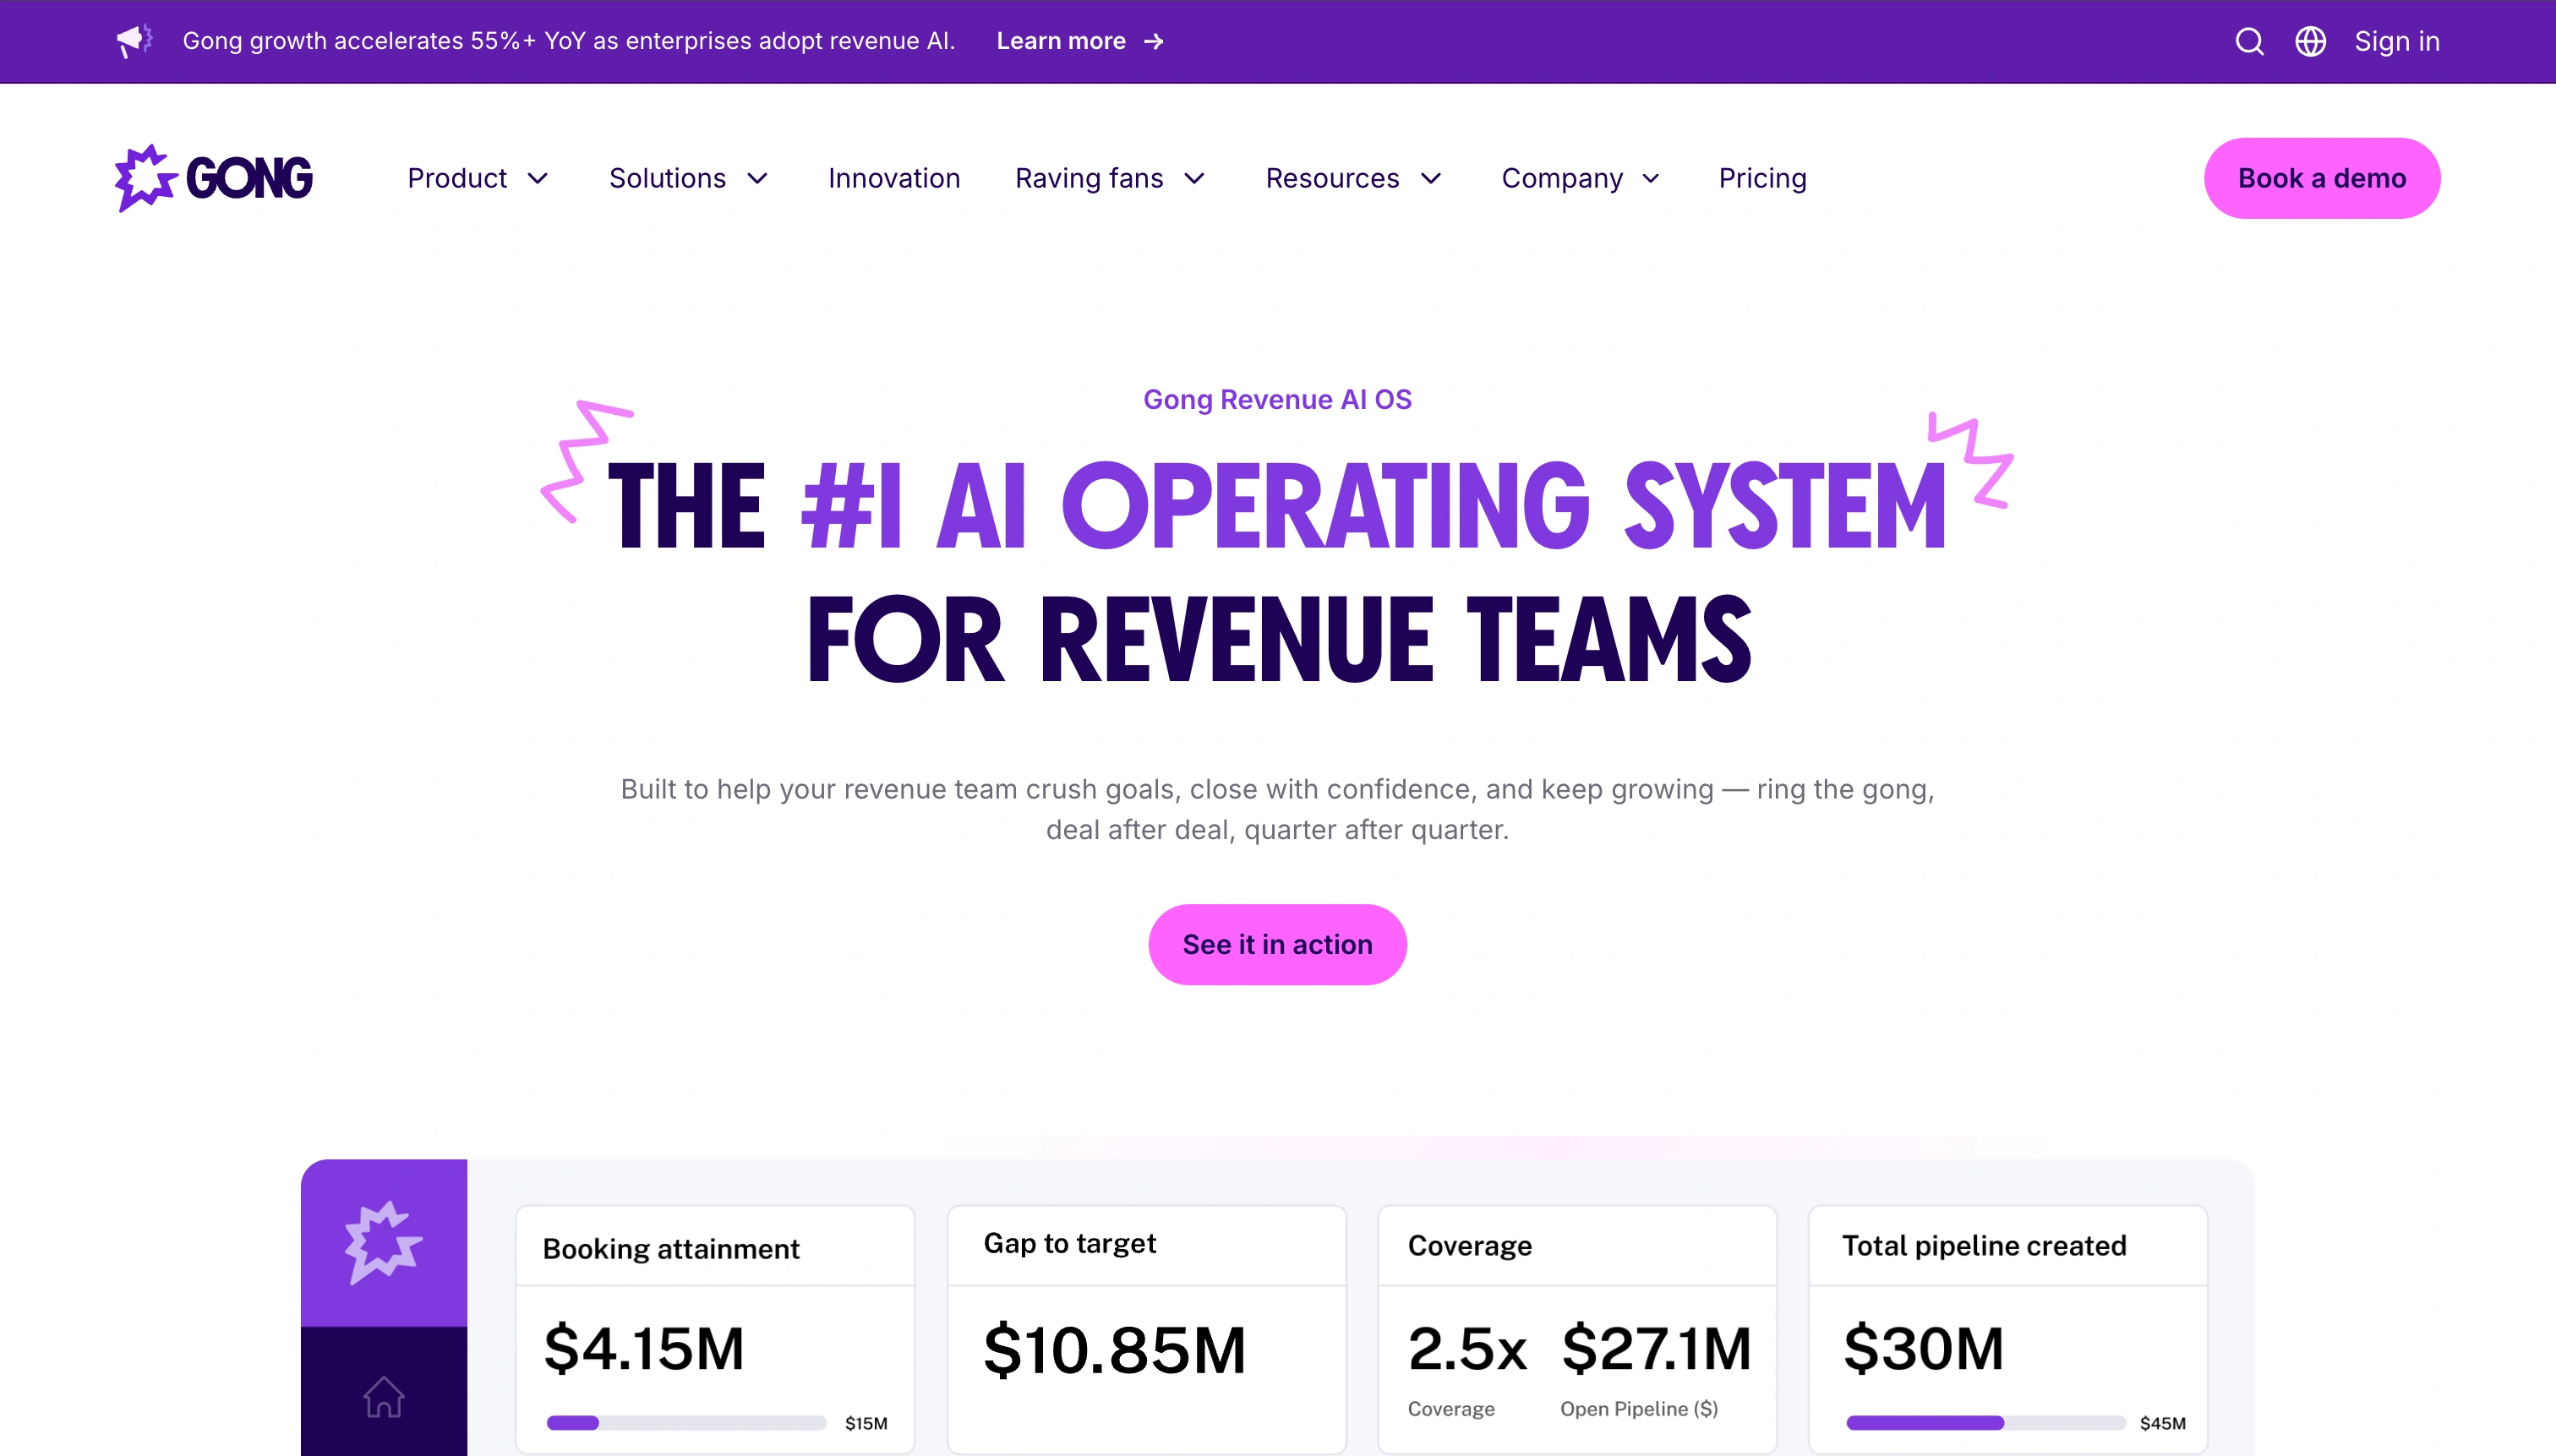Image resolution: width=2556 pixels, height=1456 pixels.
Task: Click the Book a demo button
Action: point(2322,178)
